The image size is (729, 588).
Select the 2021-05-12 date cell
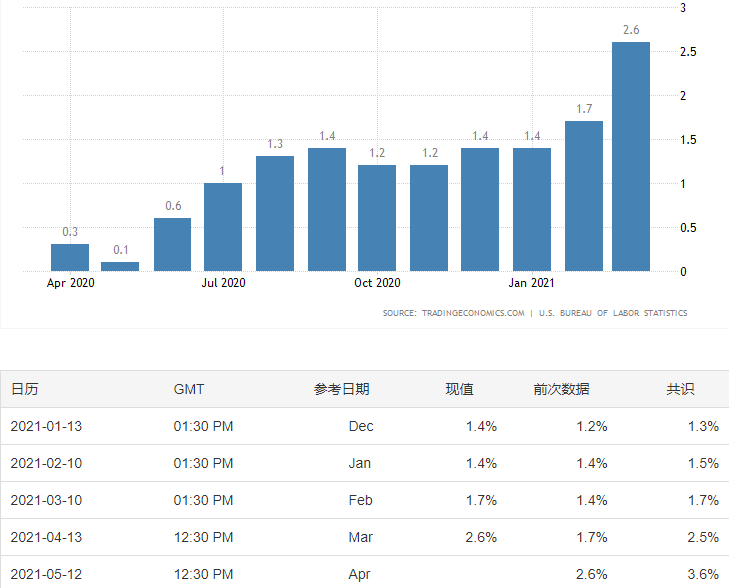click(46, 574)
